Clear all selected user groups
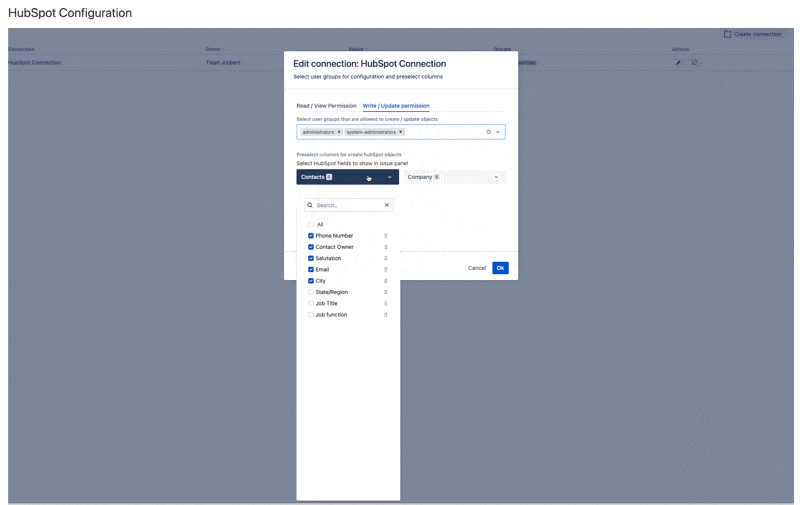 coord(488,132)
